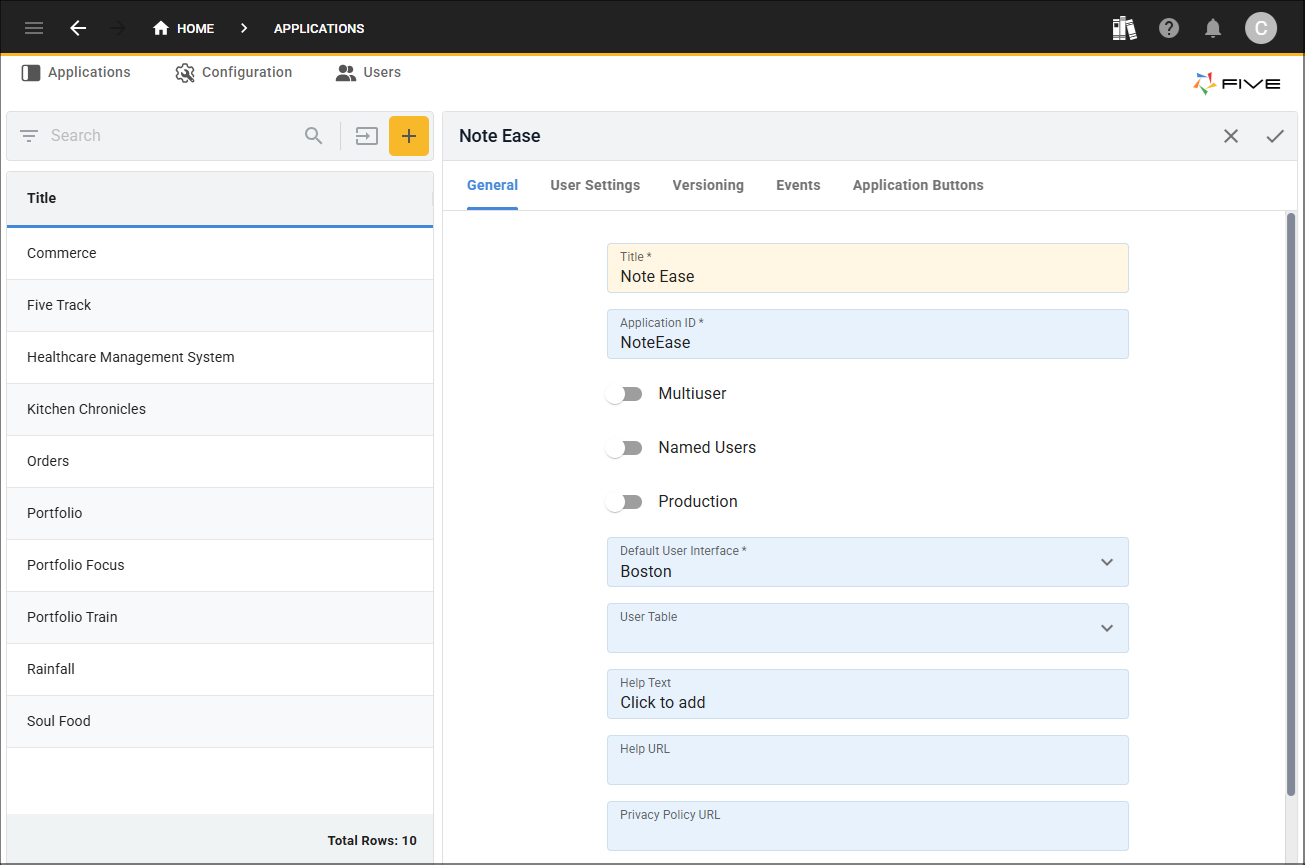
Task: Toggle the Production switch
Action: pos(625,502)
